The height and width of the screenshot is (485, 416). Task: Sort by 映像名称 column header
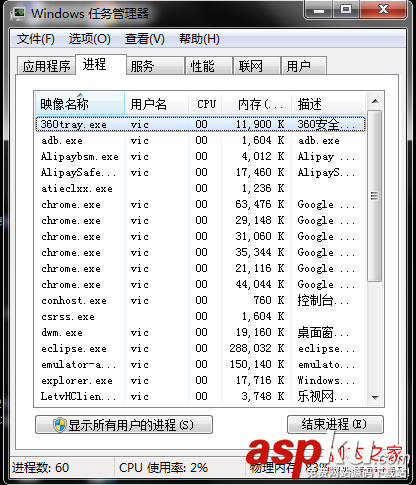(x=80, y=104)
